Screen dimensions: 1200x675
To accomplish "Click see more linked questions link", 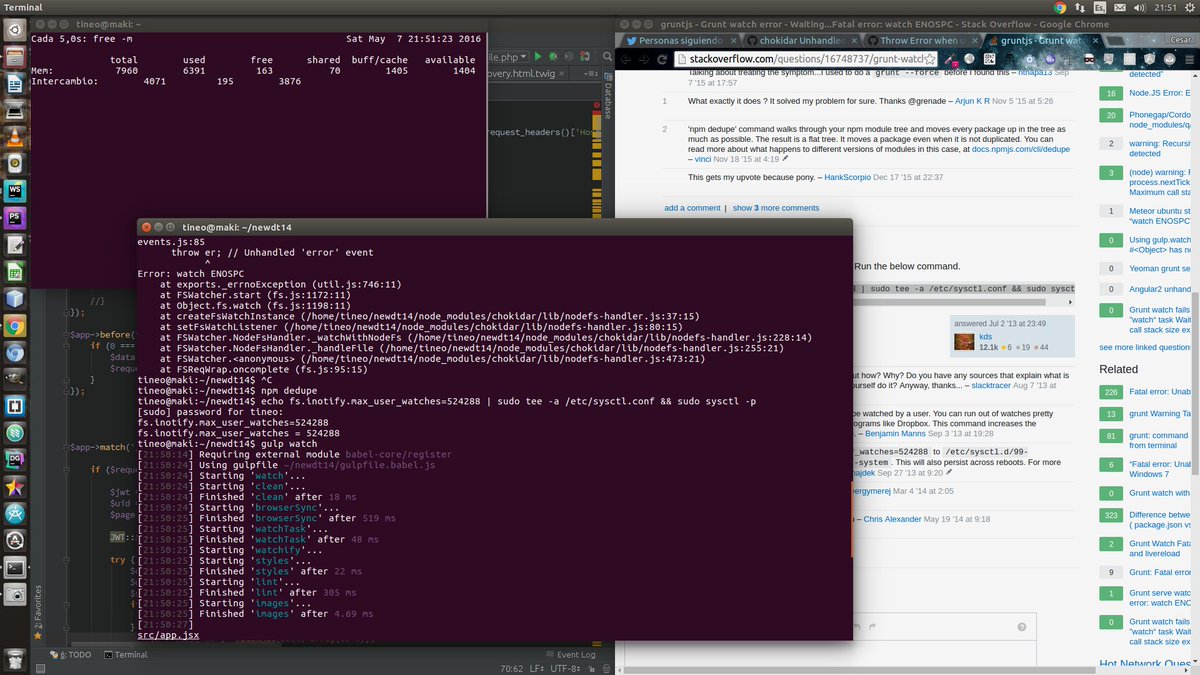I will pos(1145,347).
